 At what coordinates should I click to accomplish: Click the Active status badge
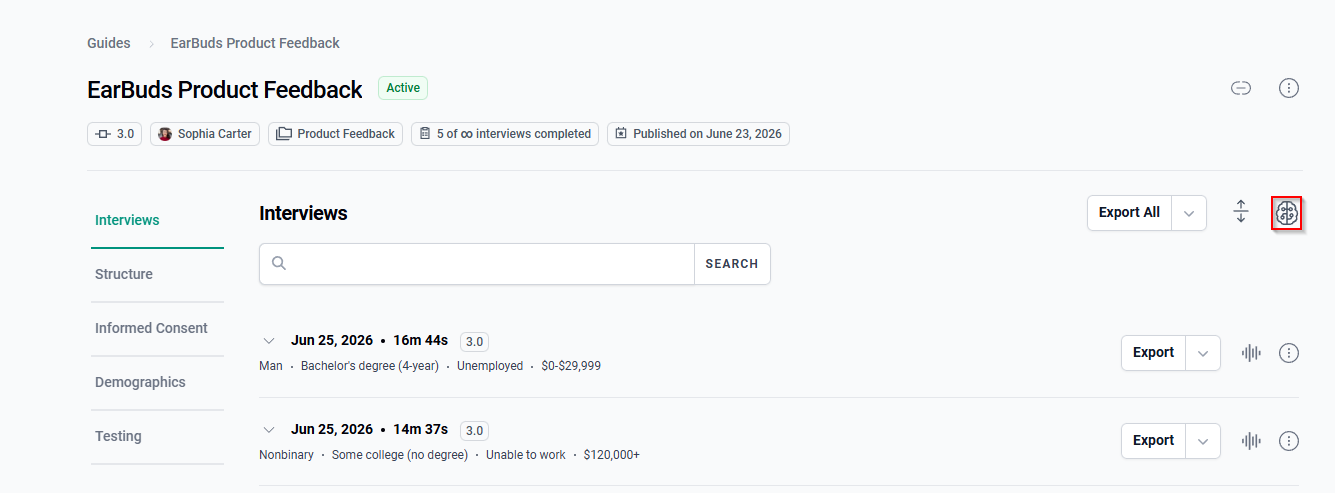pos(403,88)
